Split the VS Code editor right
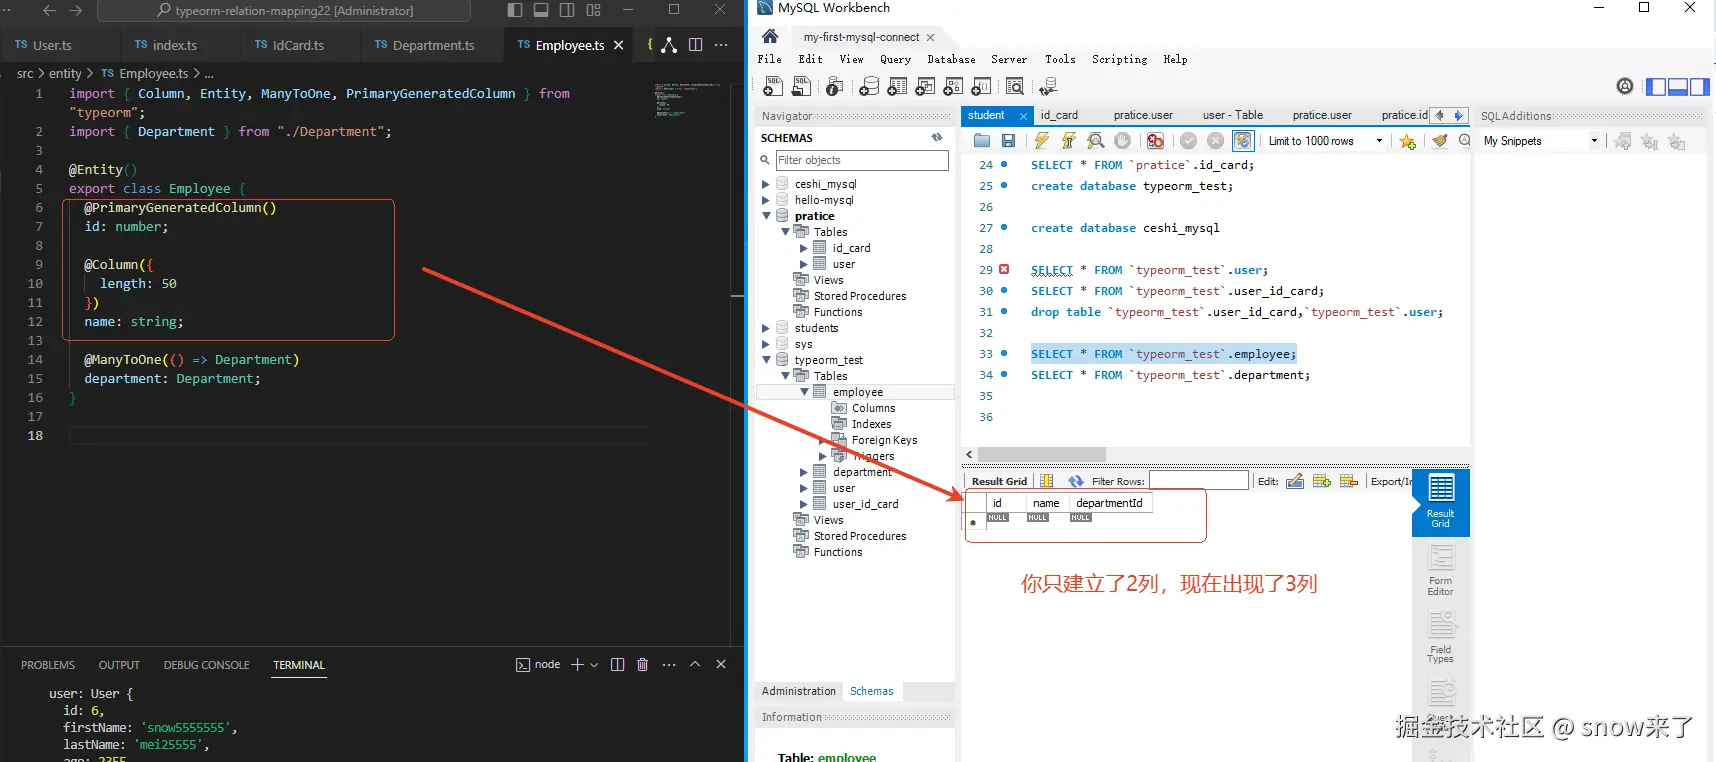1716x762 pixels. (696, 45)
